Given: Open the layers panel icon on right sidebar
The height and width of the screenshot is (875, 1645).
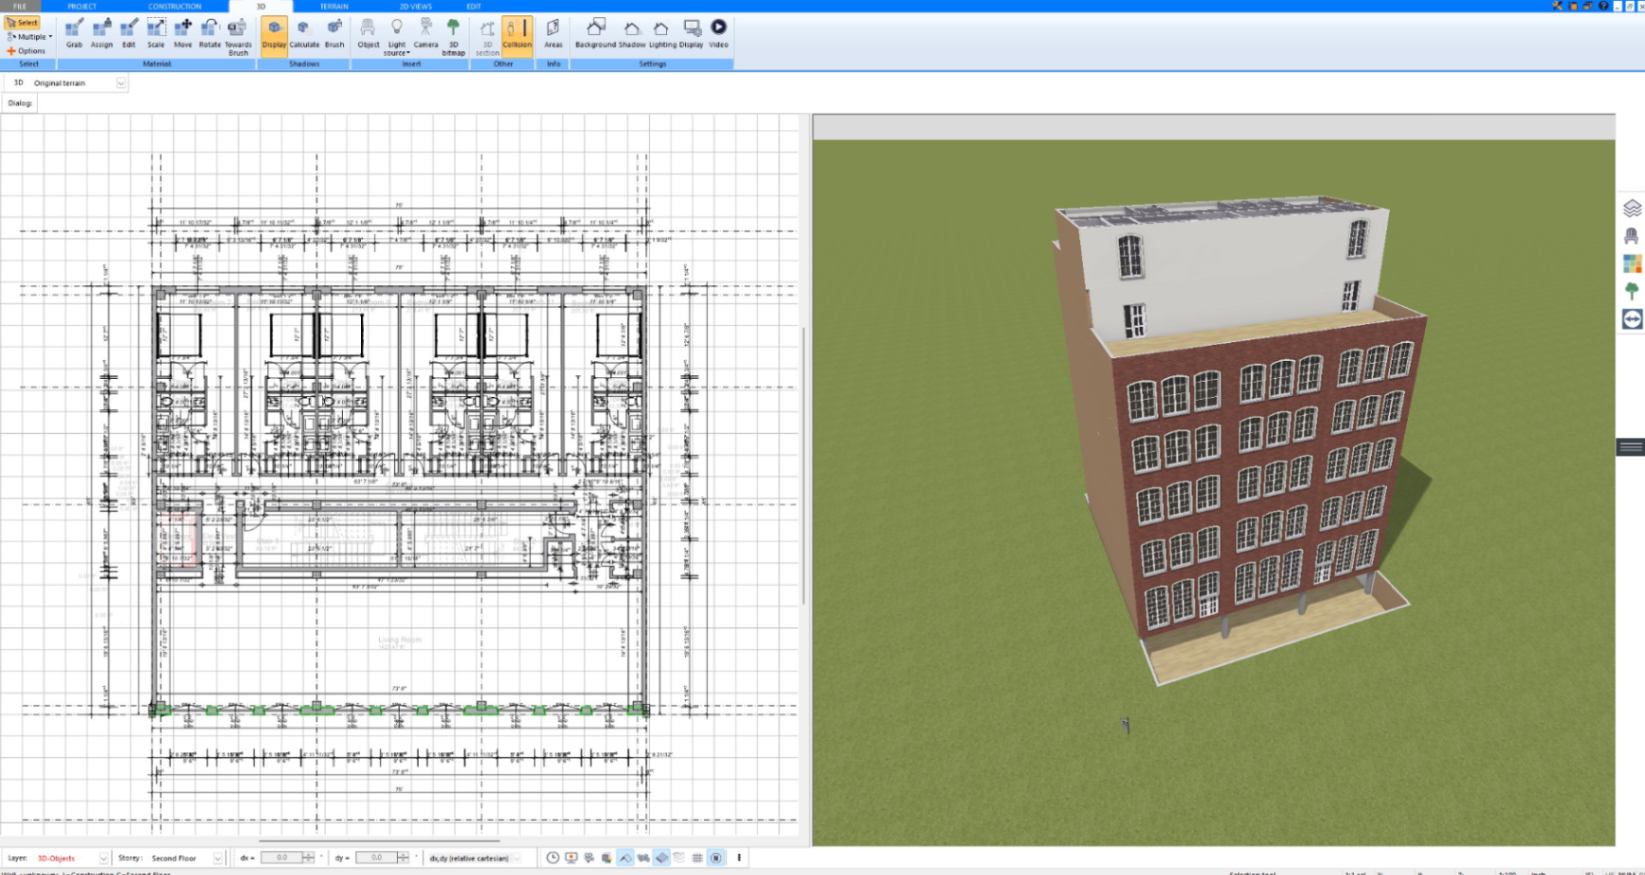Looking at the screenshot, I should point(1632,208).
